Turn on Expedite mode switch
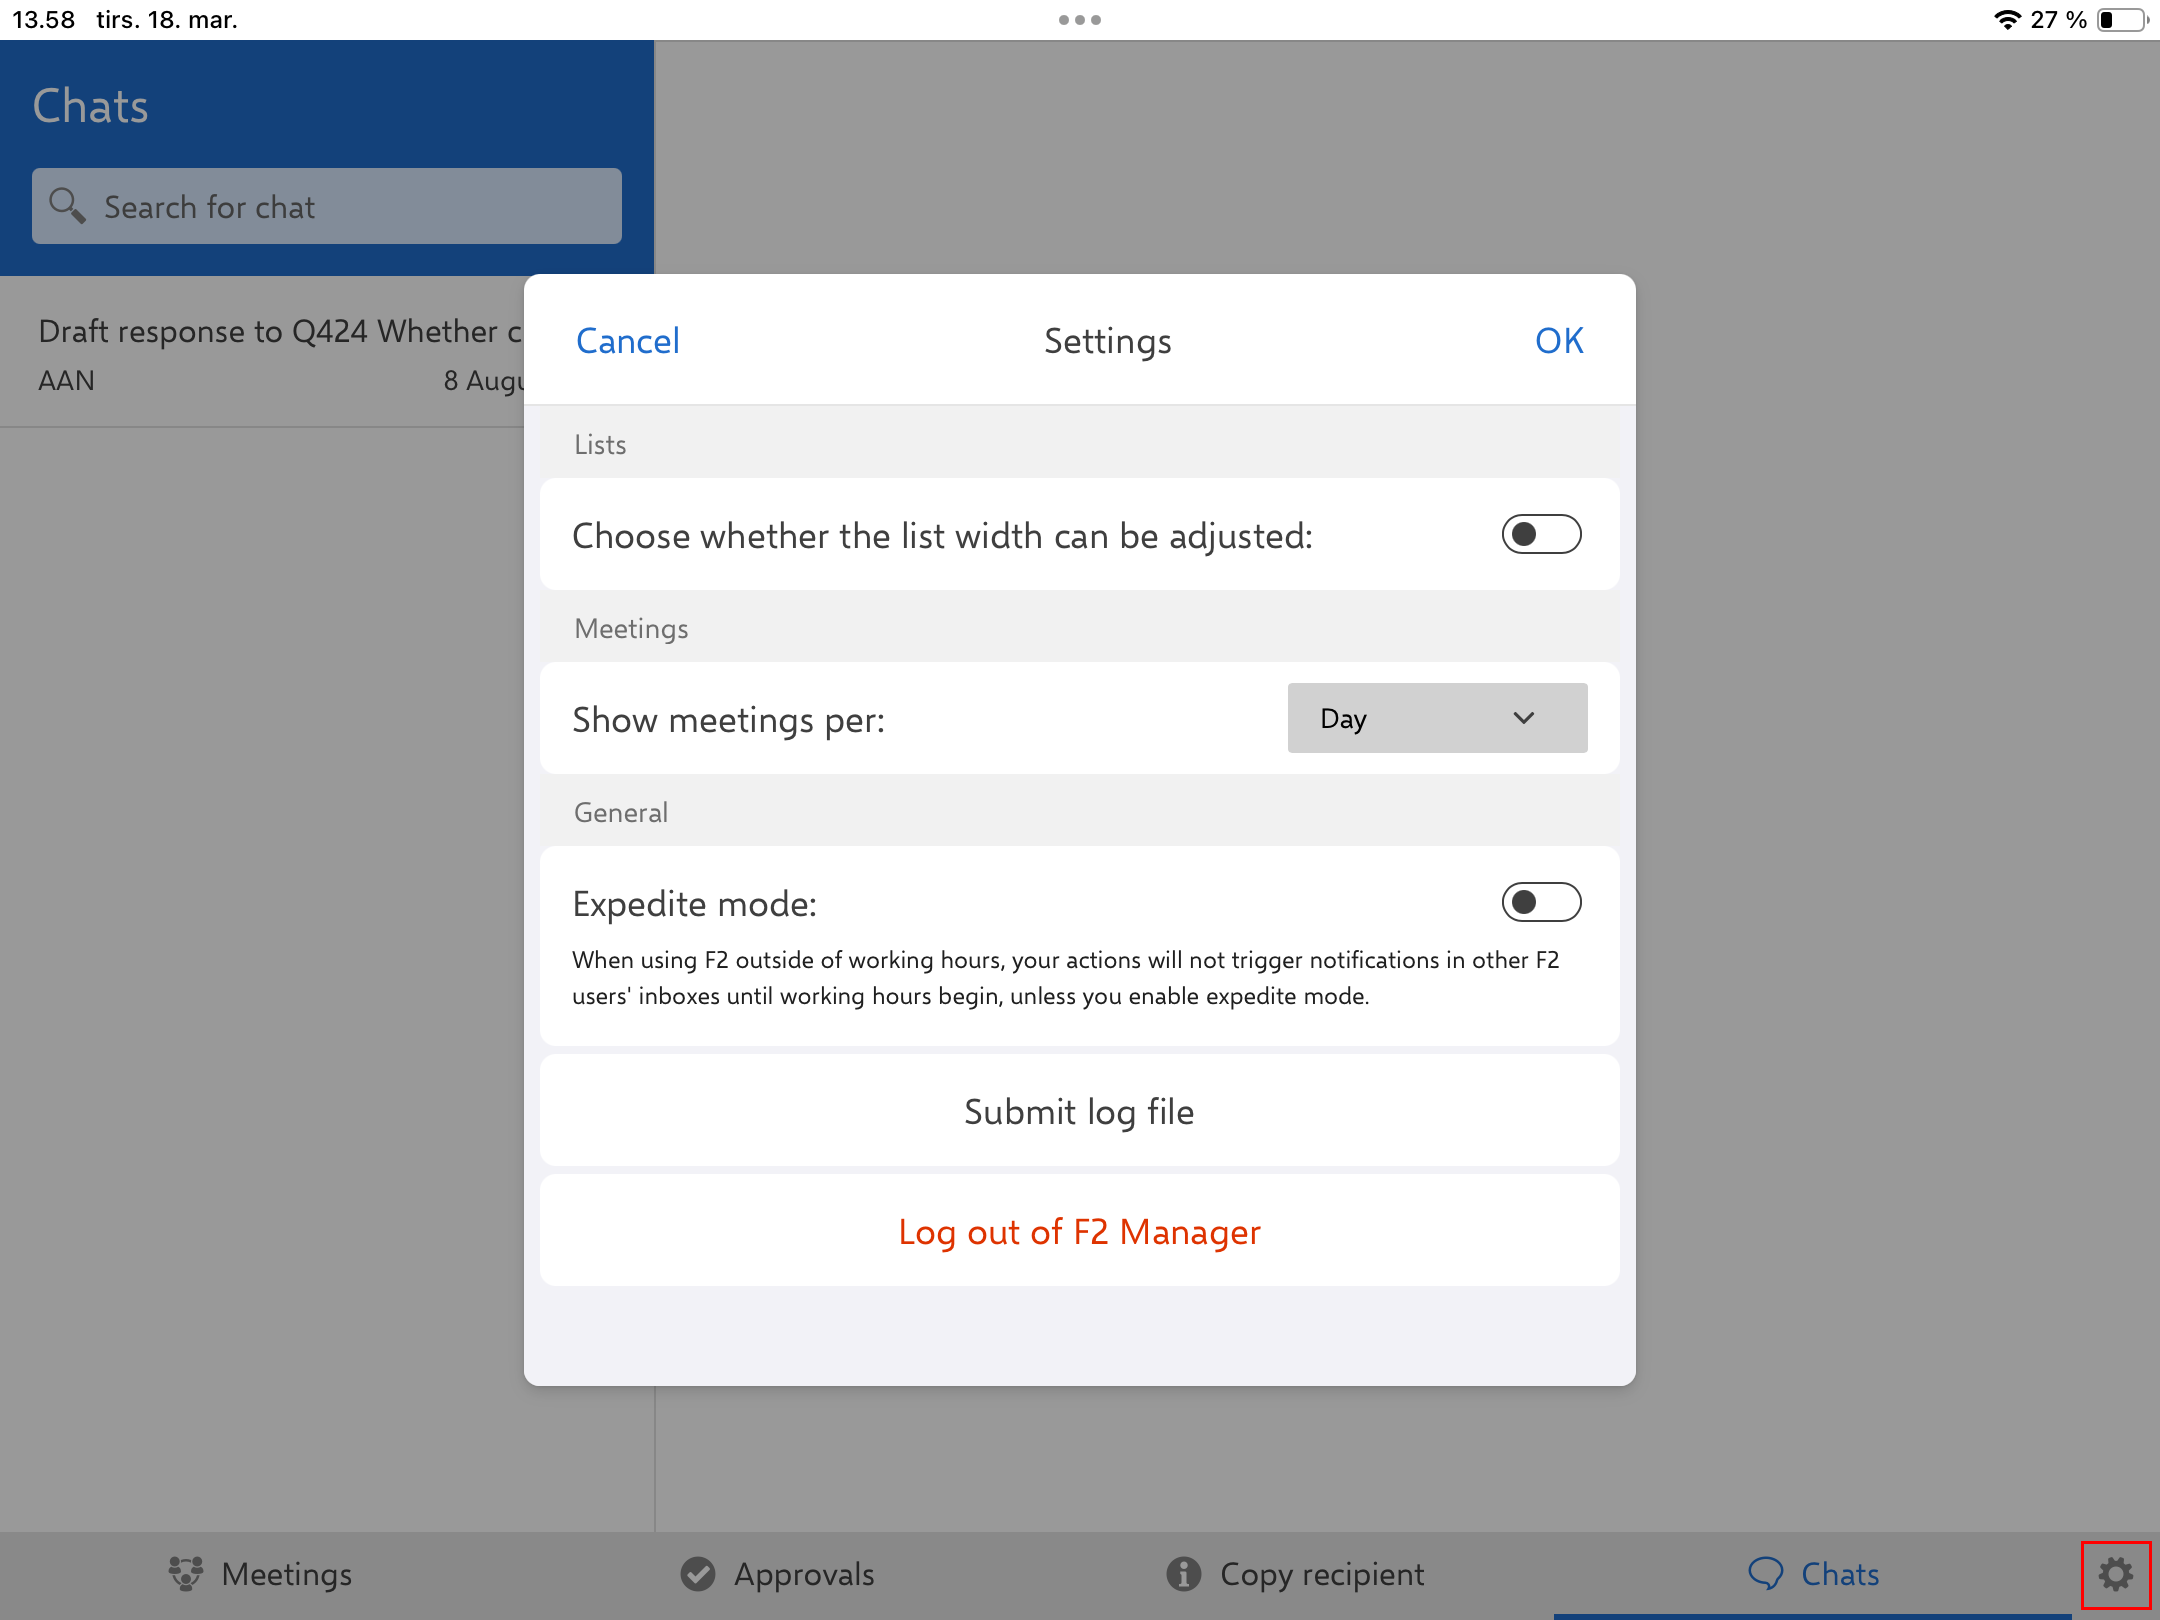 coord(1541,903)
